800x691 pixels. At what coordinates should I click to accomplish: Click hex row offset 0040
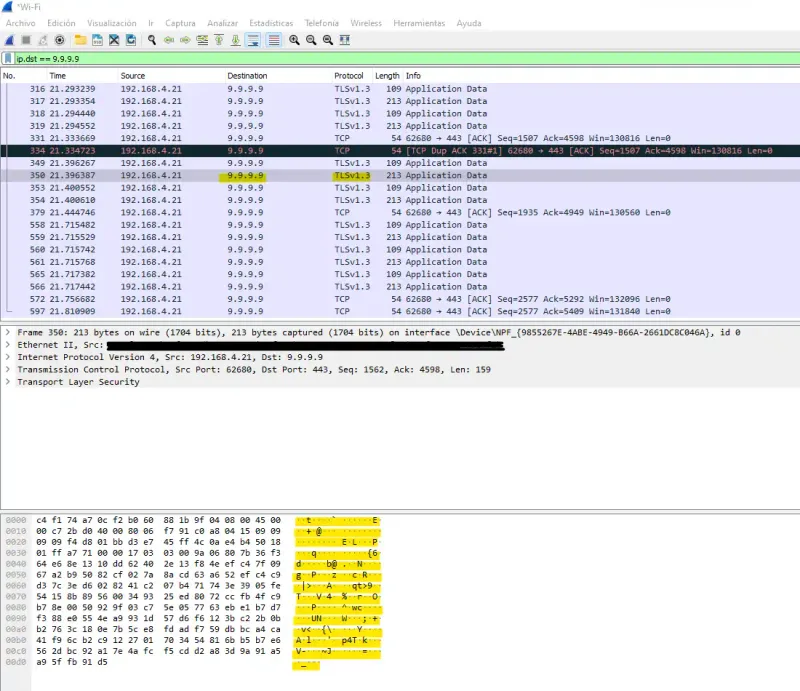pos(16,564)
